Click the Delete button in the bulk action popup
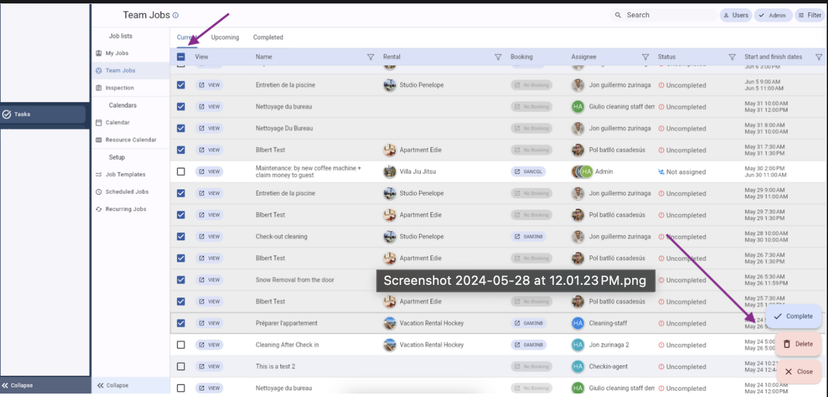This screenshot has width=828, height=397. [798, 344]
